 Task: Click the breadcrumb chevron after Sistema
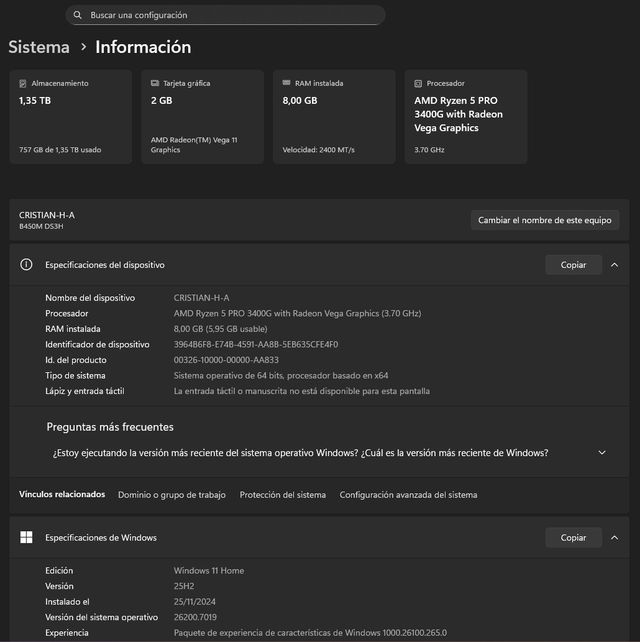click(84, 47)
